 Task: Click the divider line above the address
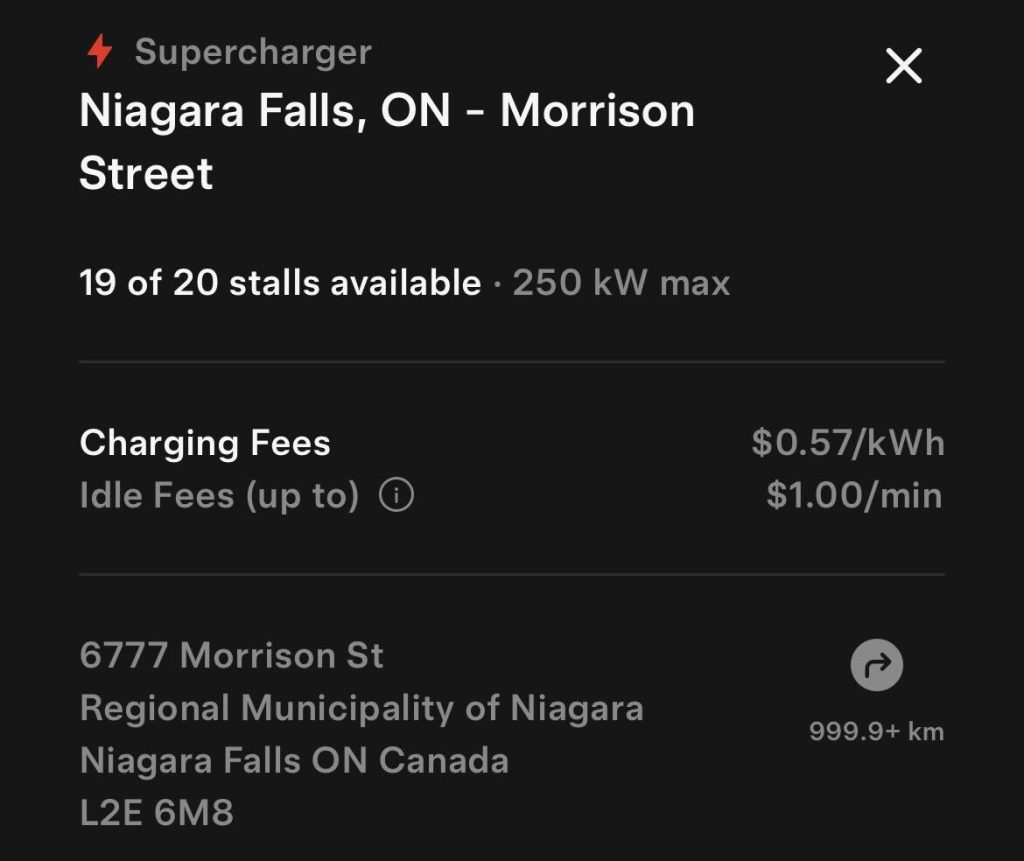511,575
